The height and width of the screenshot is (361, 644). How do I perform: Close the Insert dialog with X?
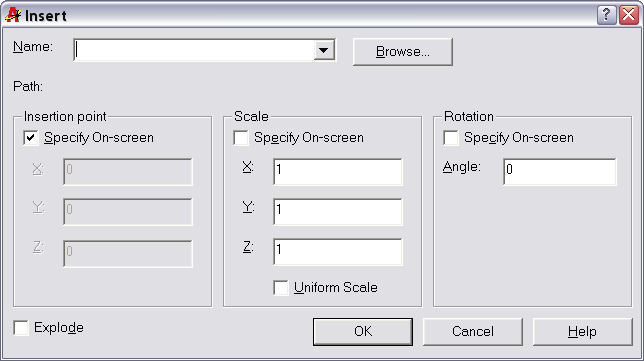(x=629, y=16)
